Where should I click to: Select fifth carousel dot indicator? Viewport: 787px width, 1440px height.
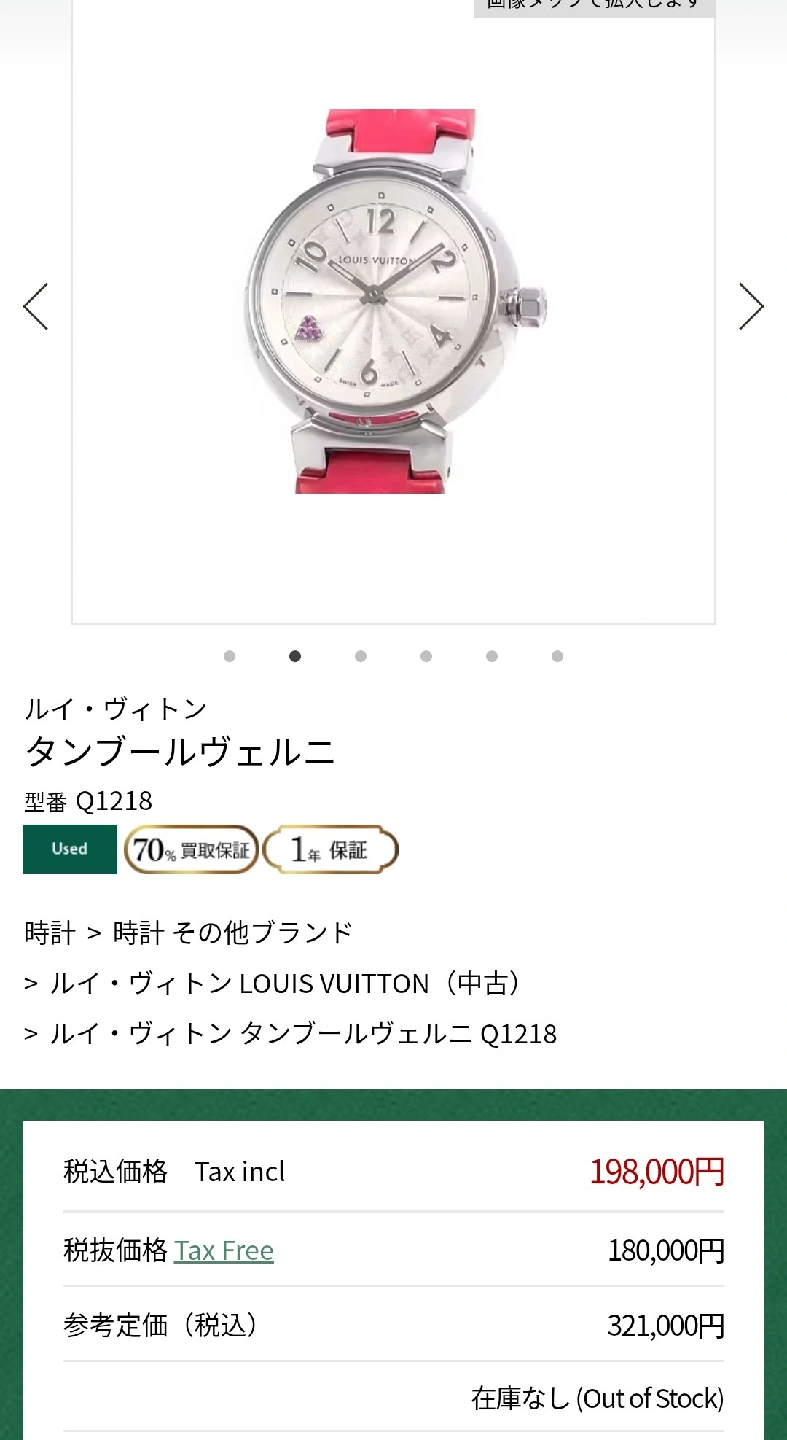pyautogui.click(x=492, y=656)
